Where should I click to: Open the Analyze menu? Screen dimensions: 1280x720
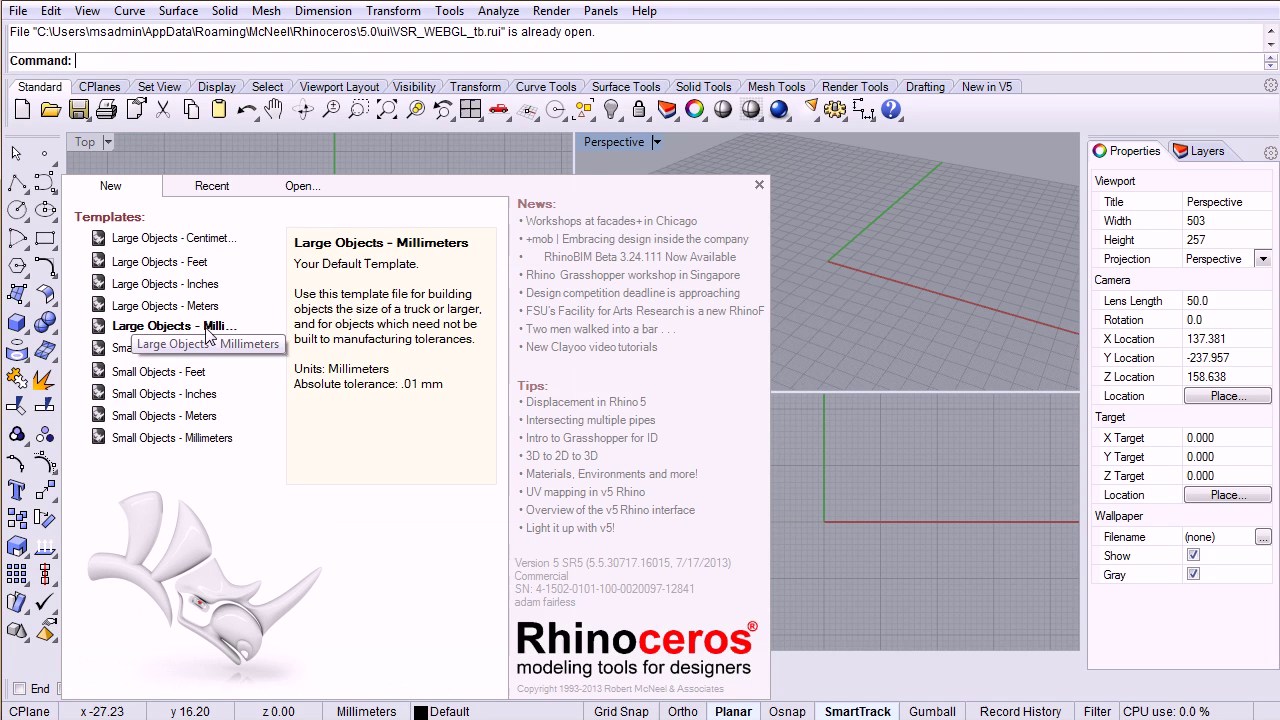click(498, 11)
